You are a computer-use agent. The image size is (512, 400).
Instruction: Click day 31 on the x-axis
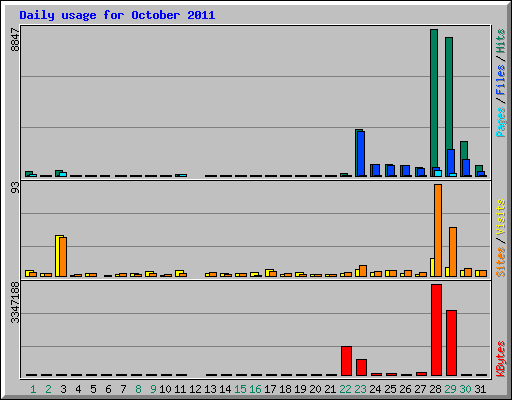coord(480,389)
